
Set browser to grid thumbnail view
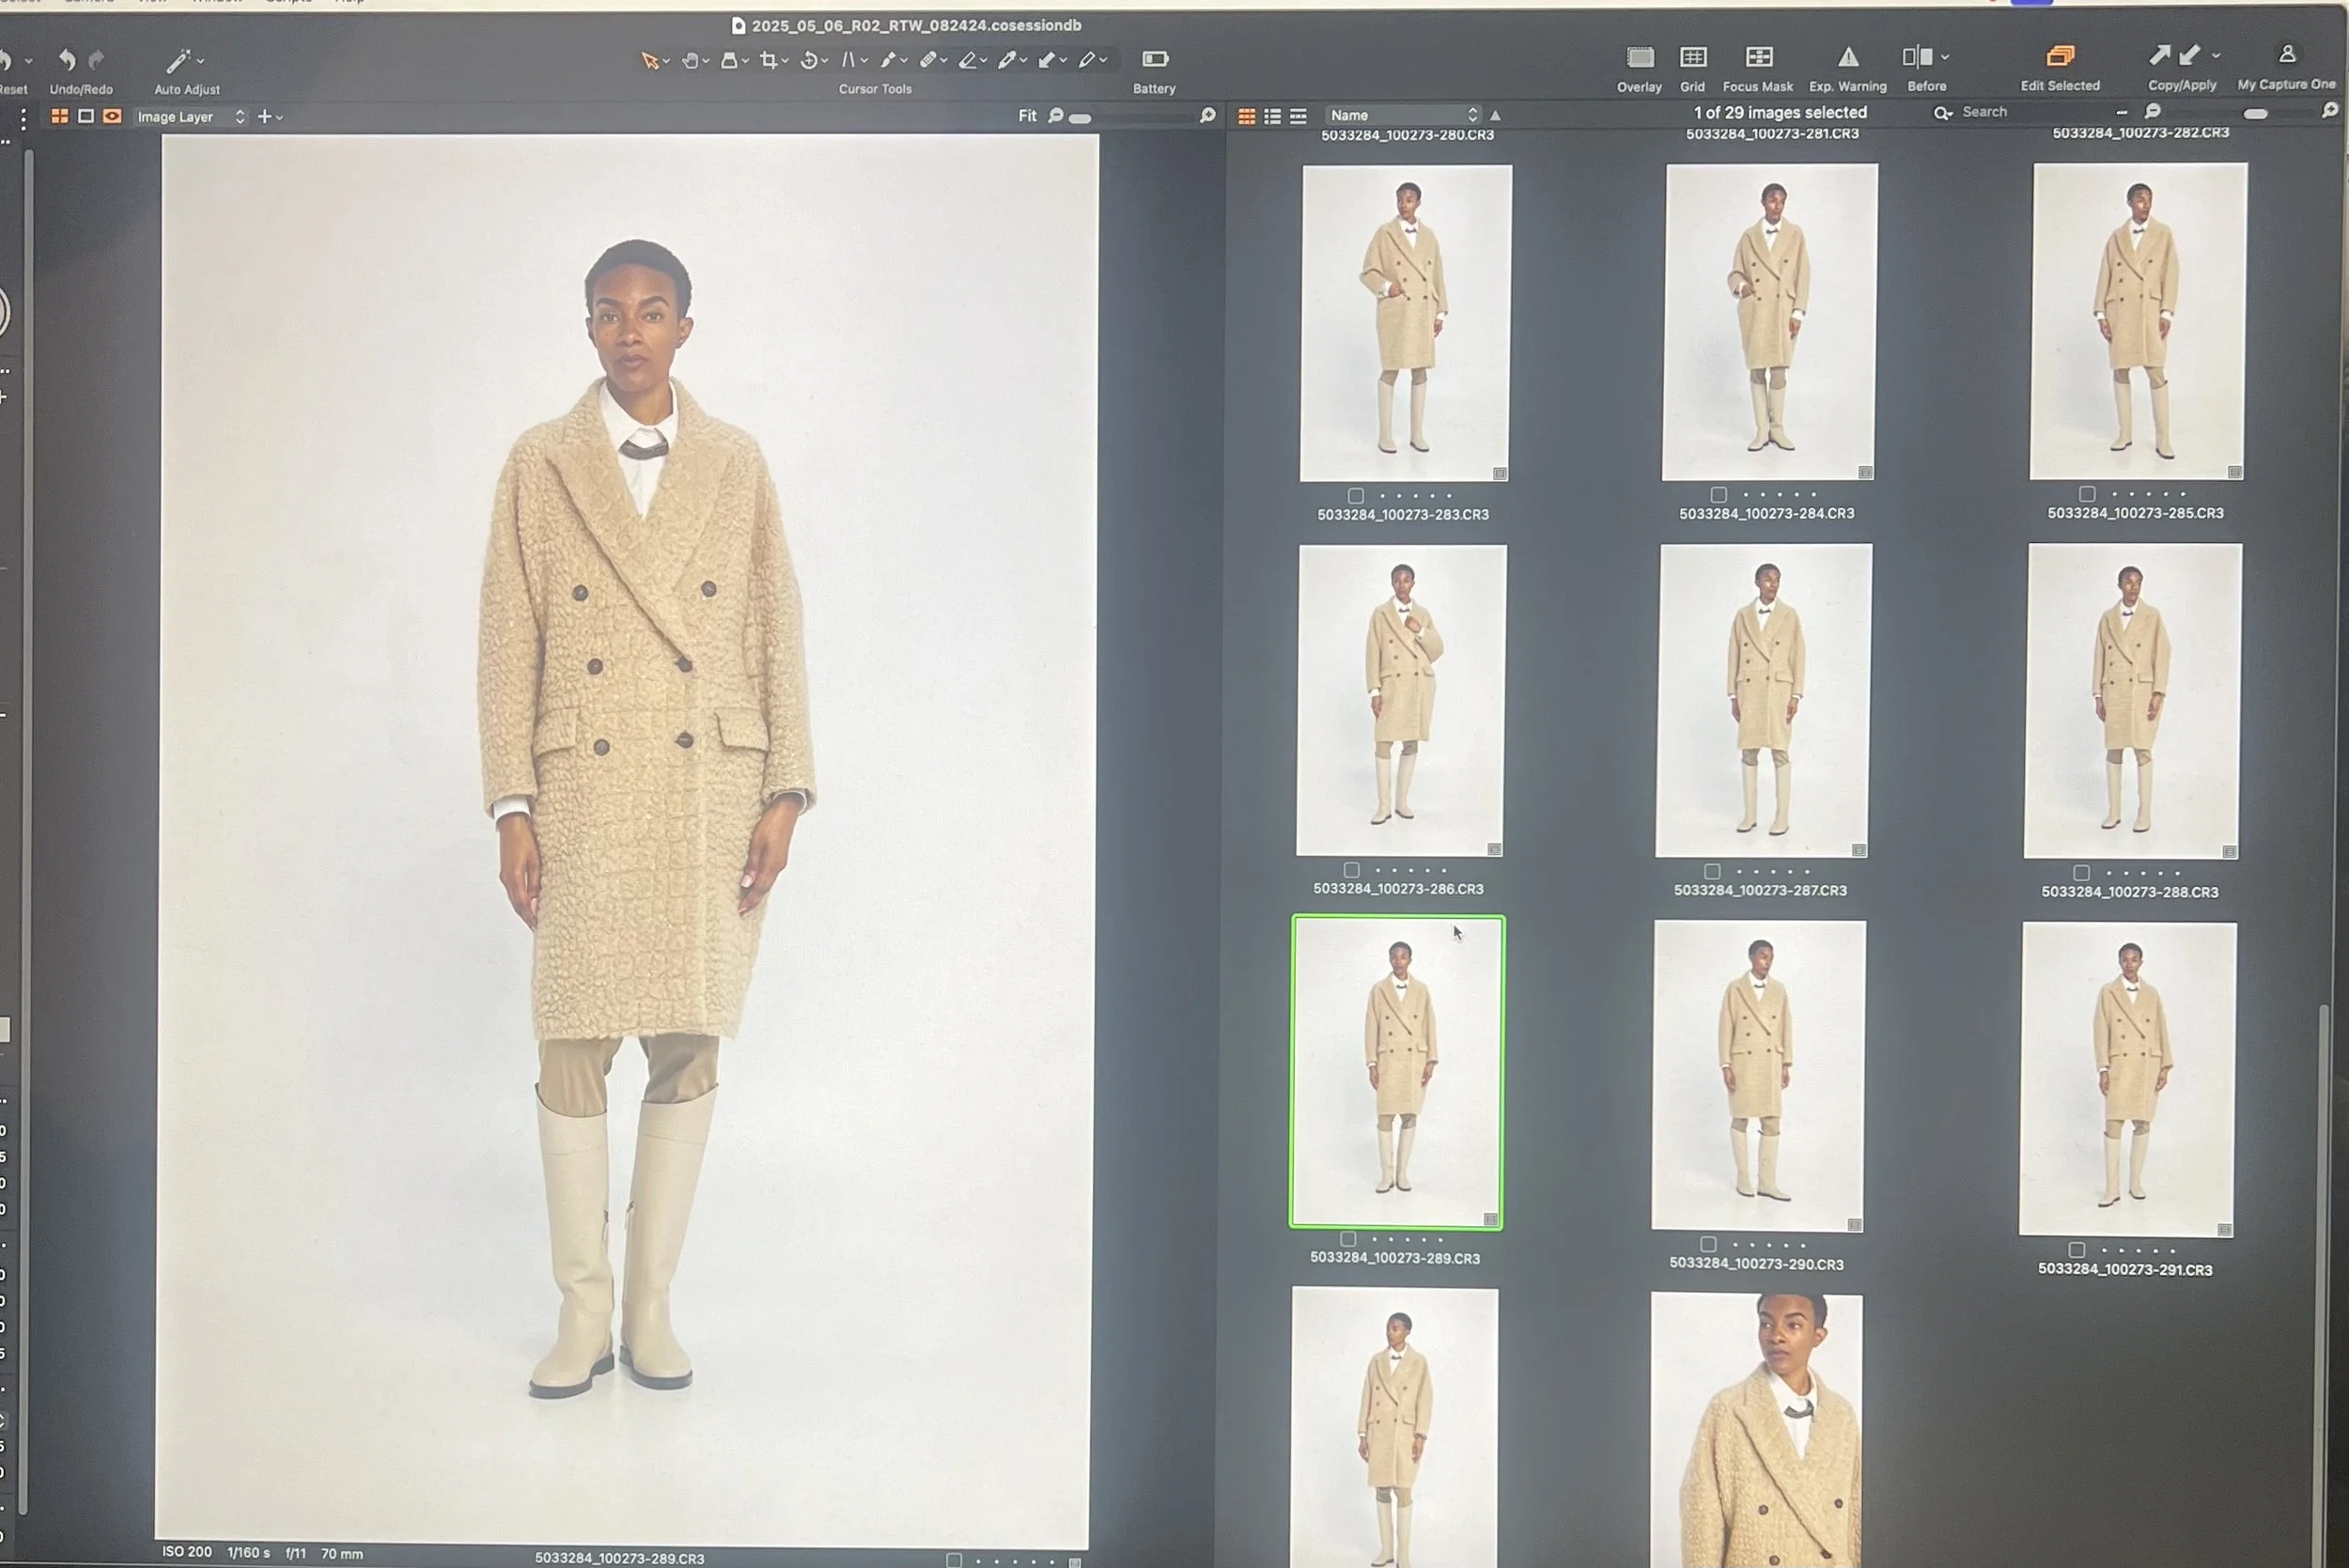tap(1246, 117)
